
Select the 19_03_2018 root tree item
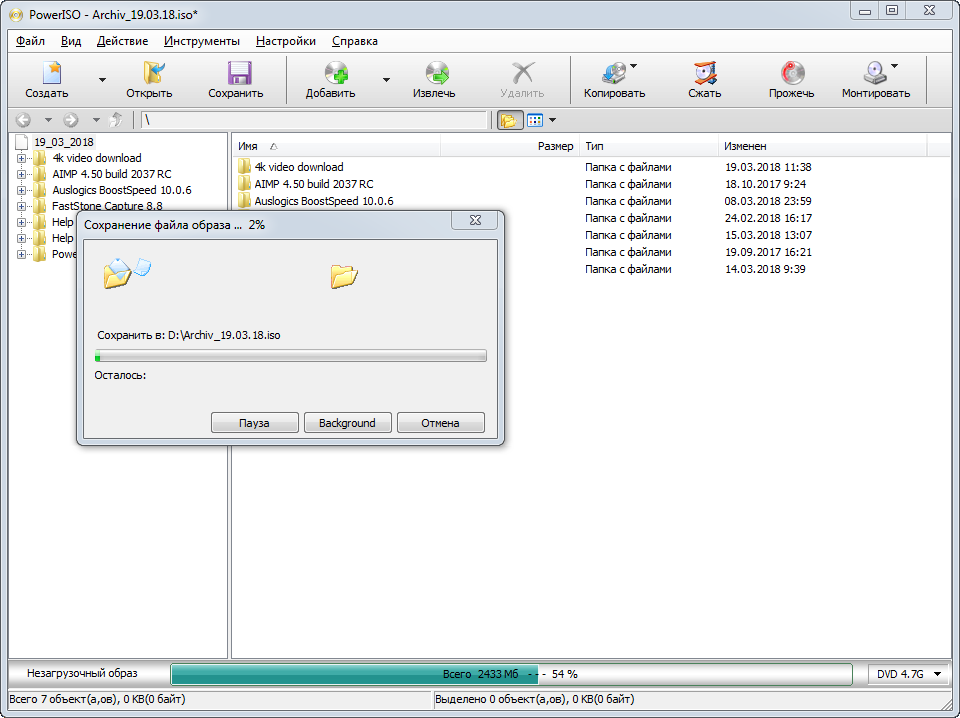tap(64, 142)
